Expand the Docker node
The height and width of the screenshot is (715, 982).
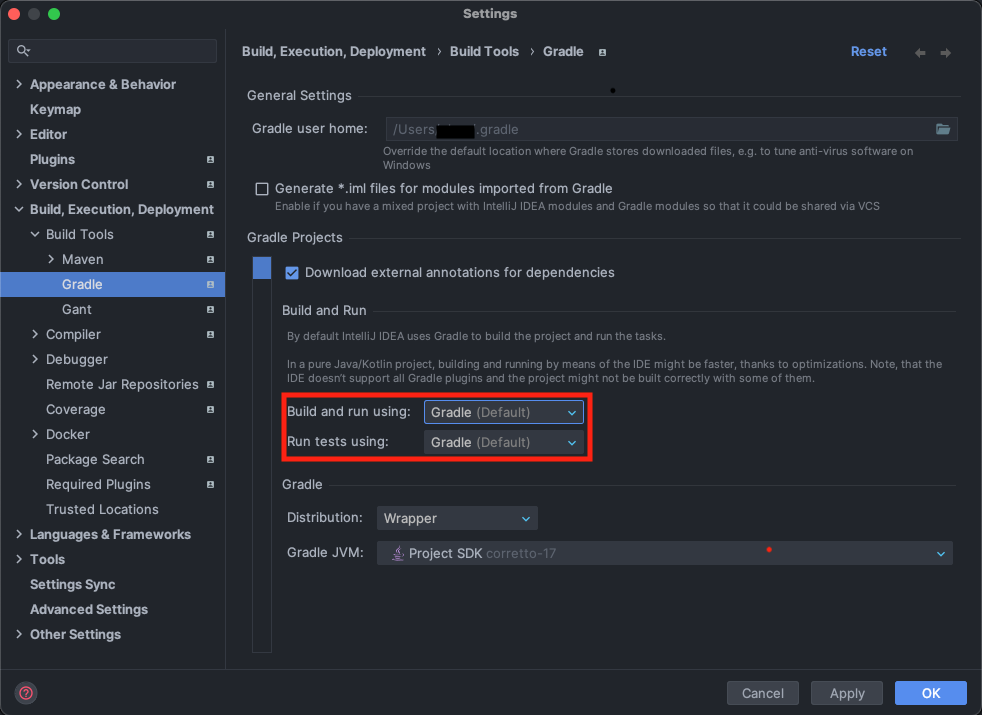pos(35,435)
